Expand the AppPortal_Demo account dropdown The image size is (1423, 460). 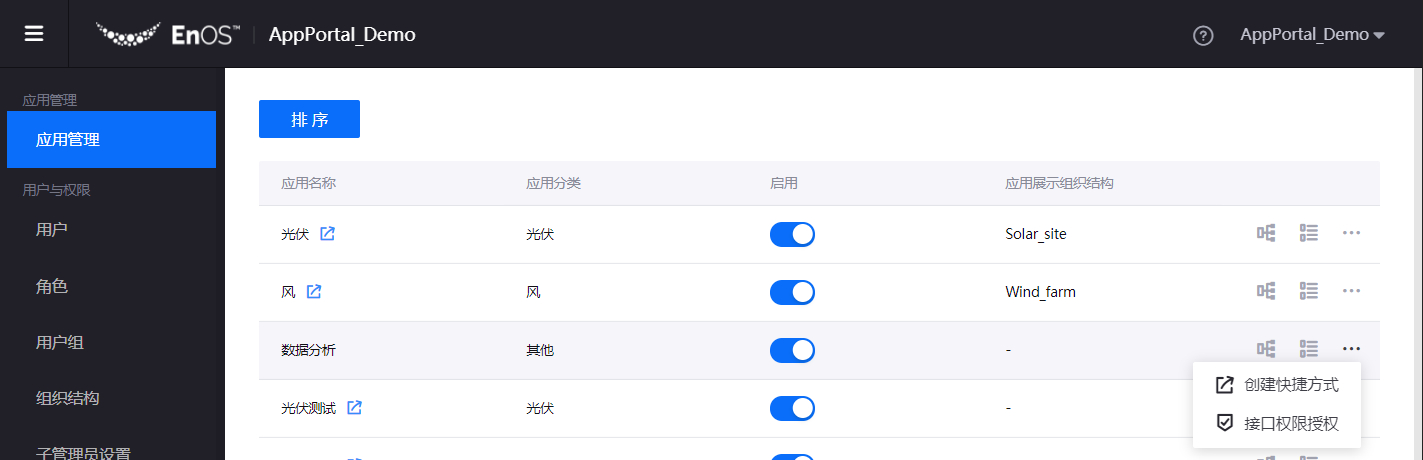[x=1312, y=35]
